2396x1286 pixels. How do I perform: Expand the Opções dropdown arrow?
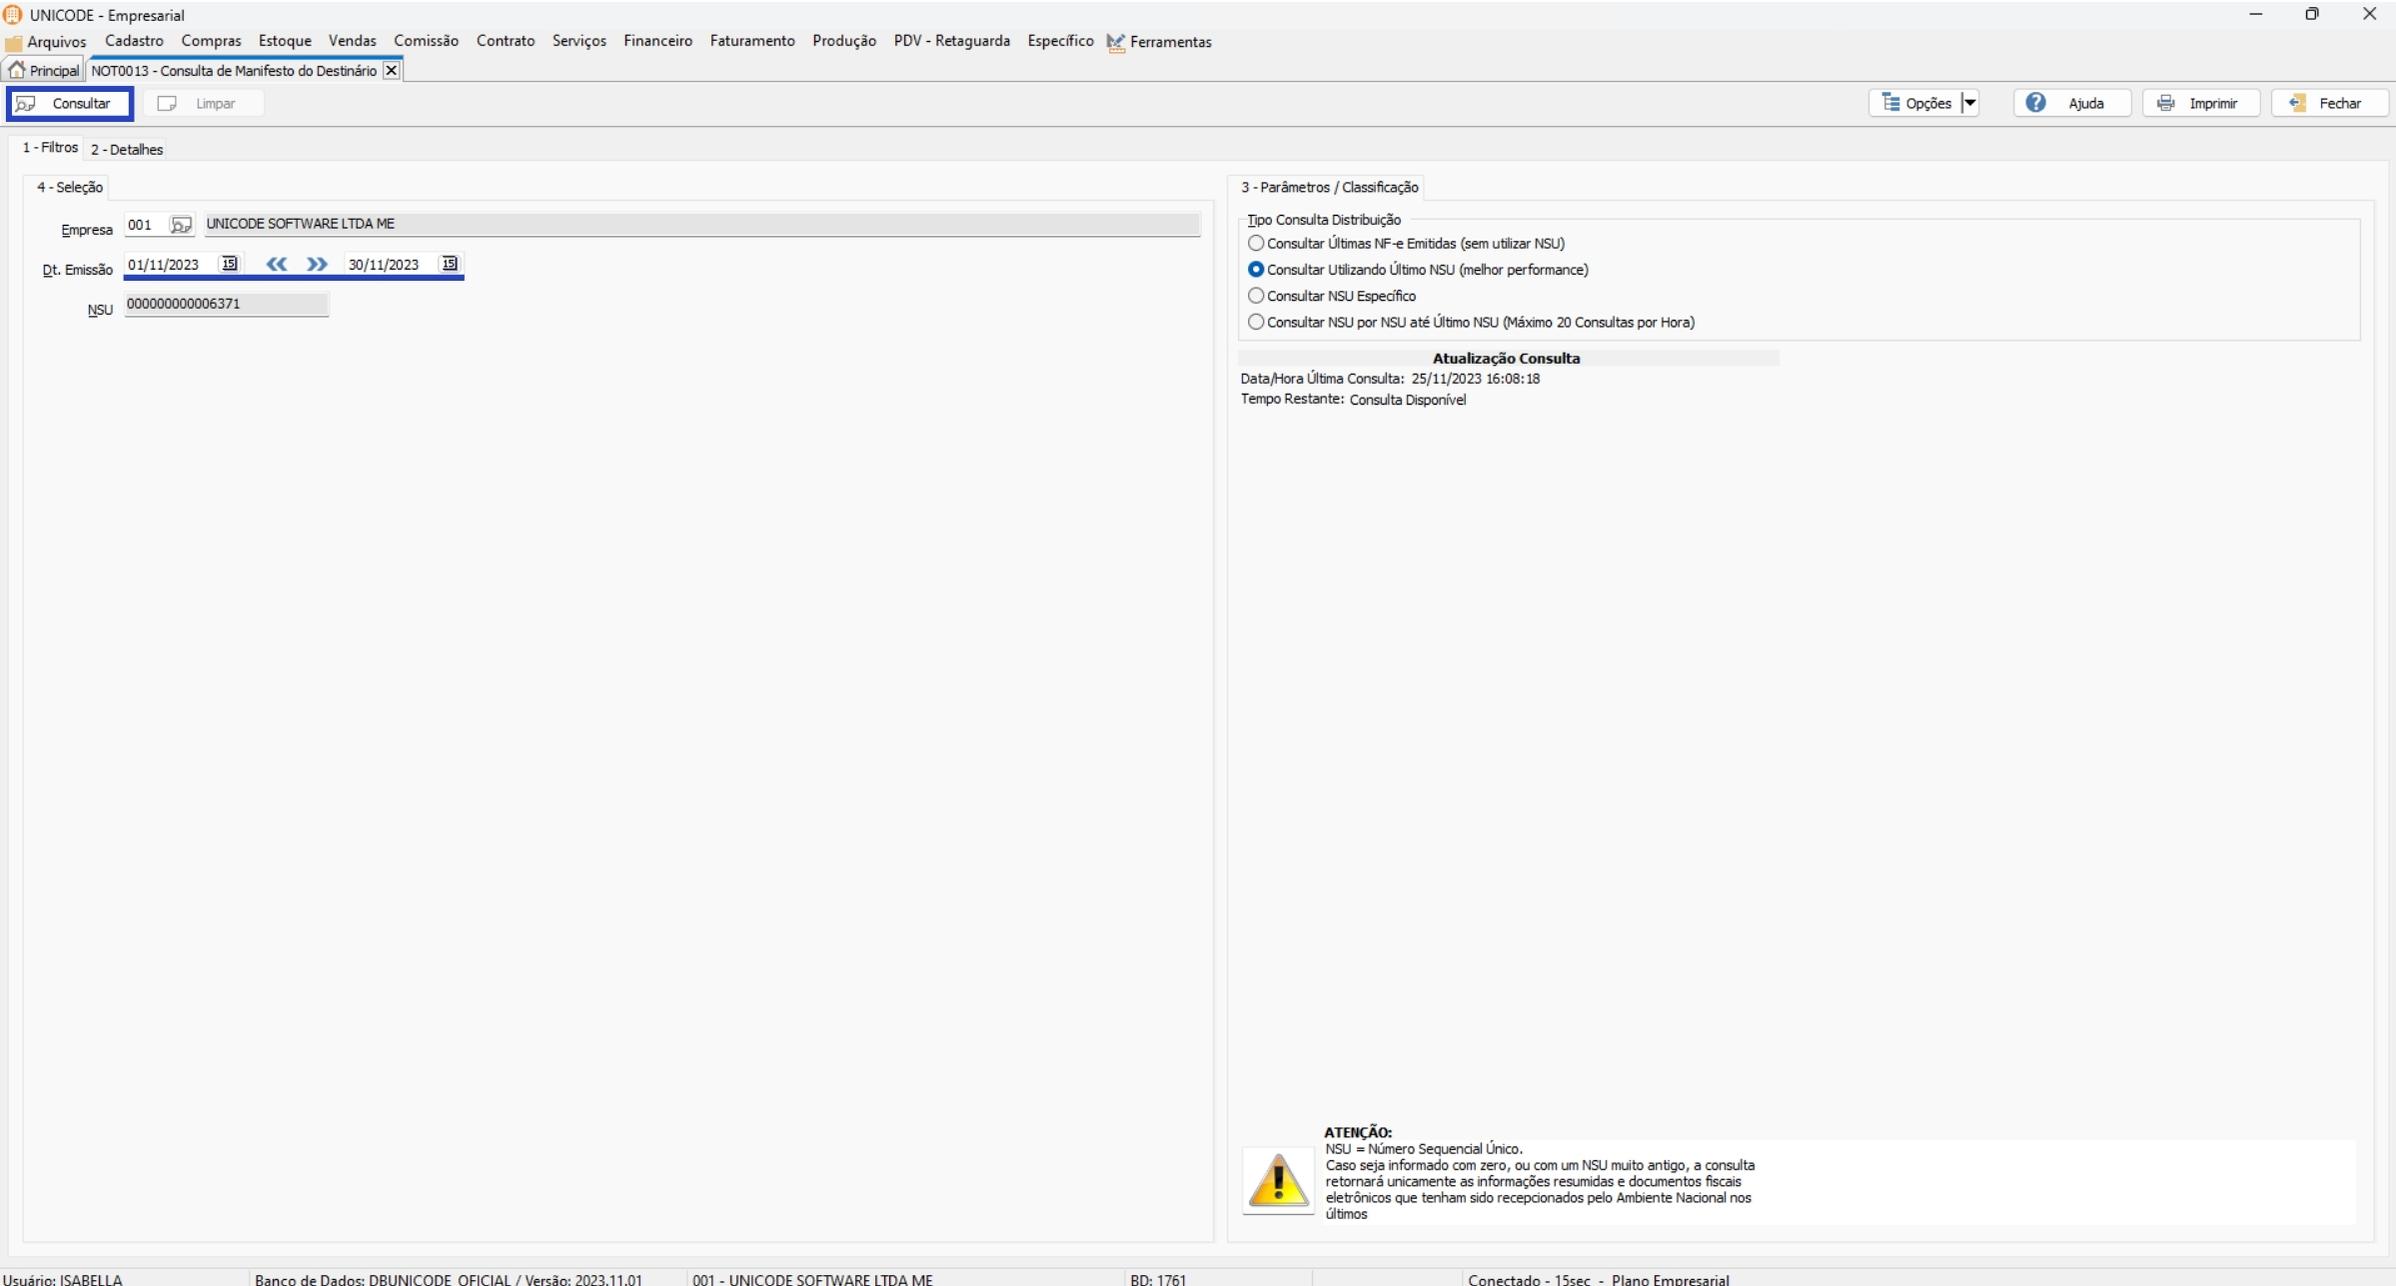coord(1969,103)
